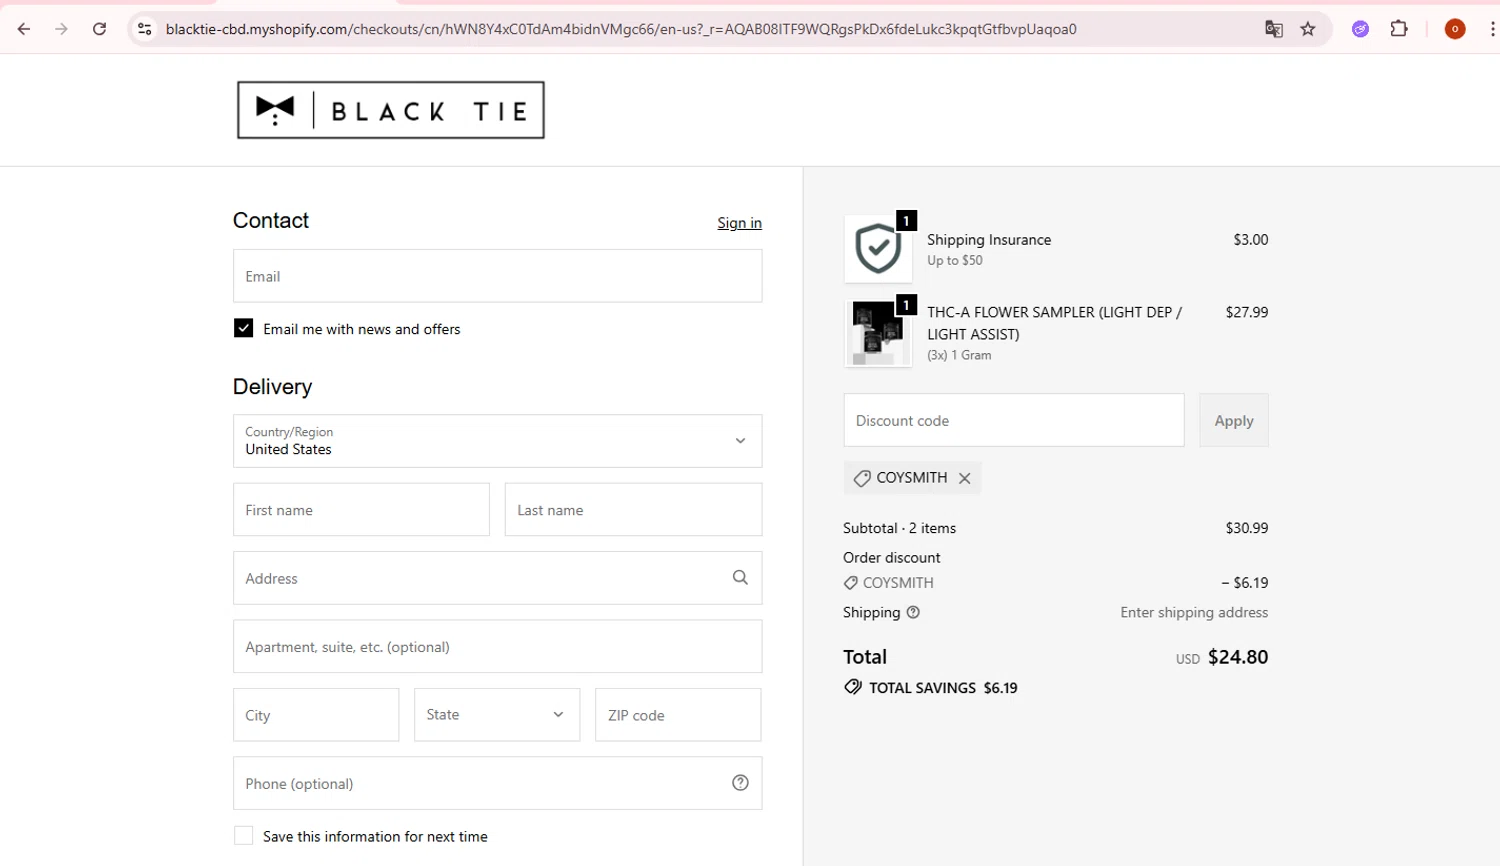The image size is (1500, 866).
Task: Open the Country/Region dropdown
Action: [x=497, y=441]
